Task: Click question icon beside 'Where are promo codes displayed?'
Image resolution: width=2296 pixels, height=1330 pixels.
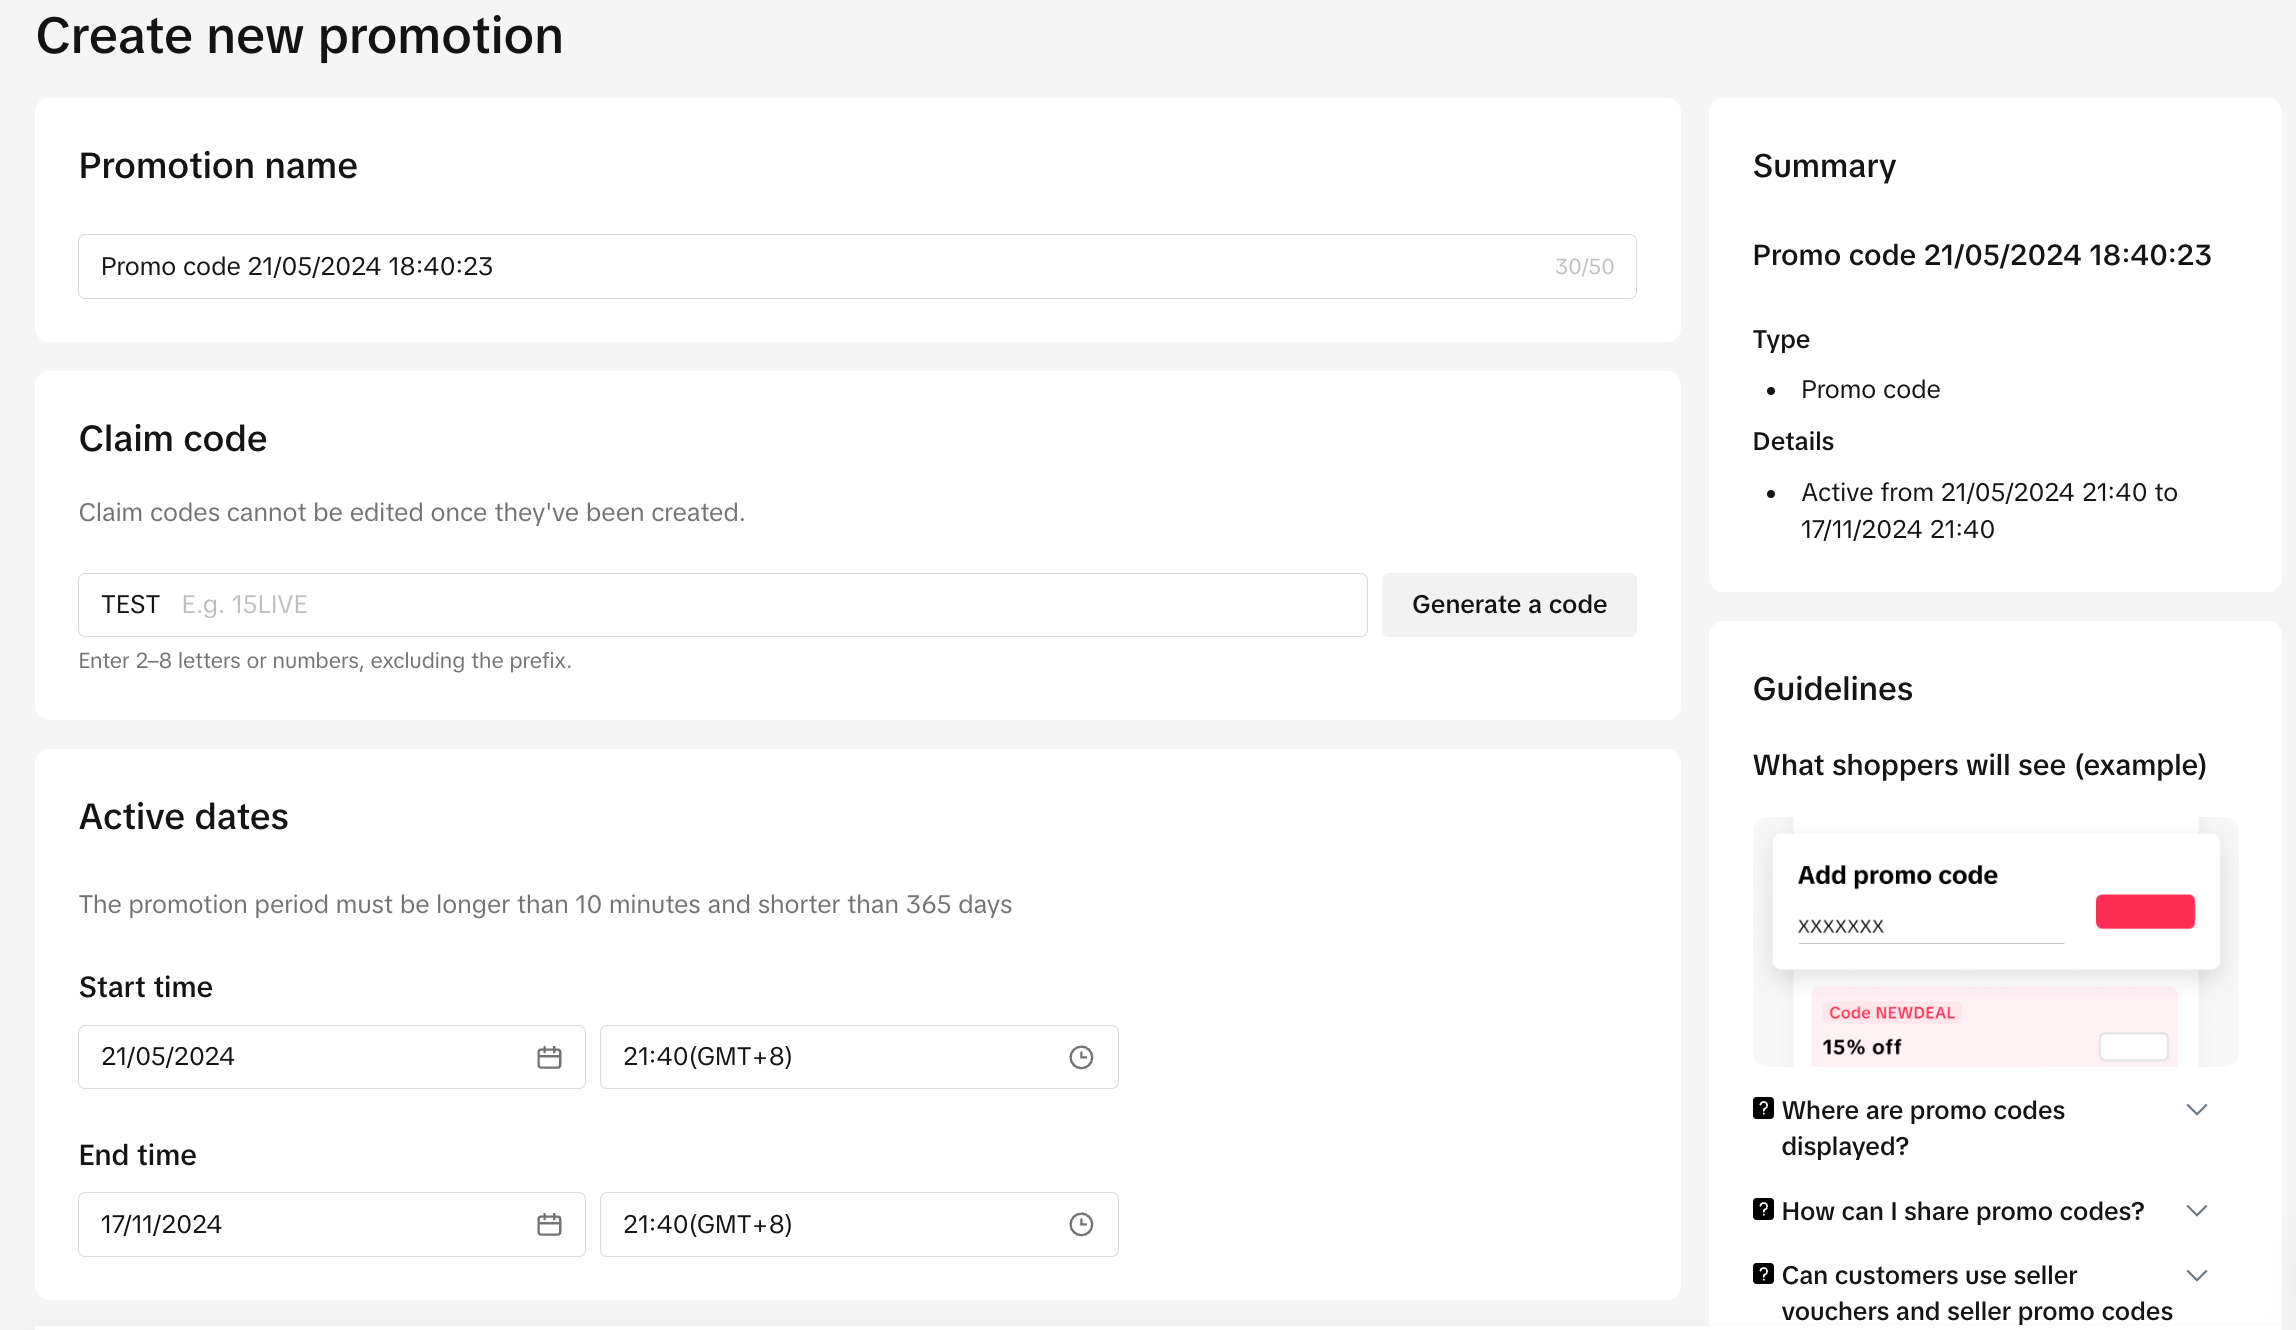Action: [x=1763, y=1109]
